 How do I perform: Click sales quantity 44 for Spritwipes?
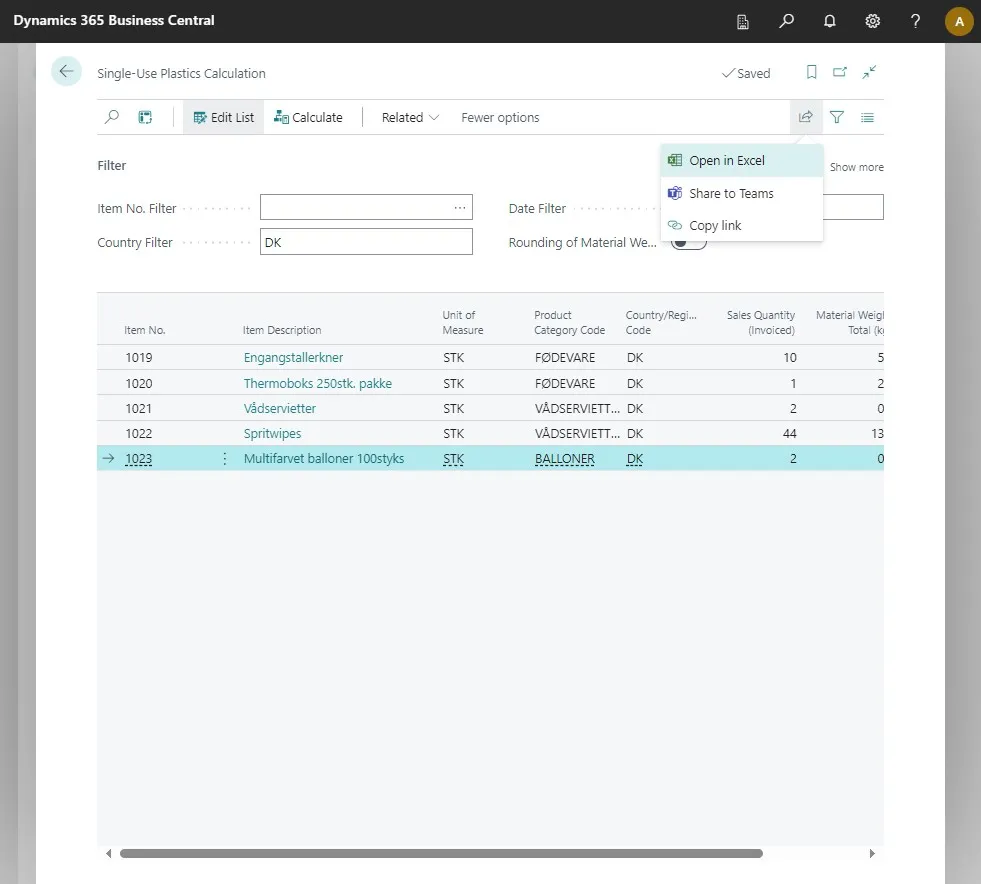(x=790, y=433)
